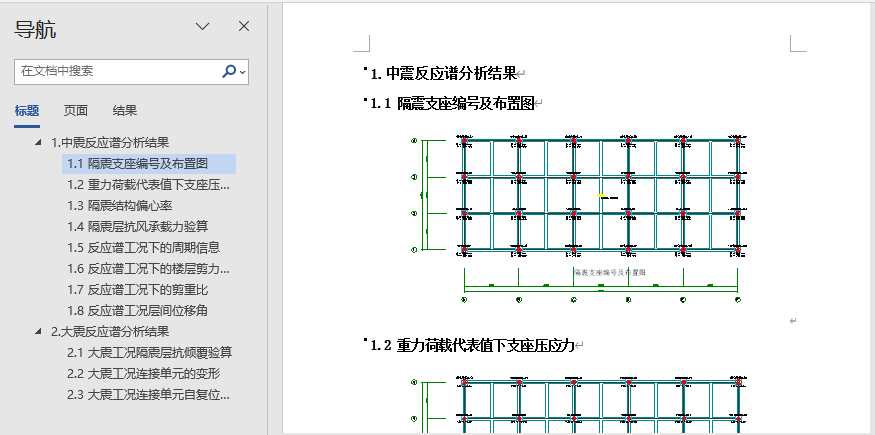This screenshot has width=875, height=435.
Task: Collapse the 2.大震反应谱分析结果 heading
Action: click(x=39, y=332)
